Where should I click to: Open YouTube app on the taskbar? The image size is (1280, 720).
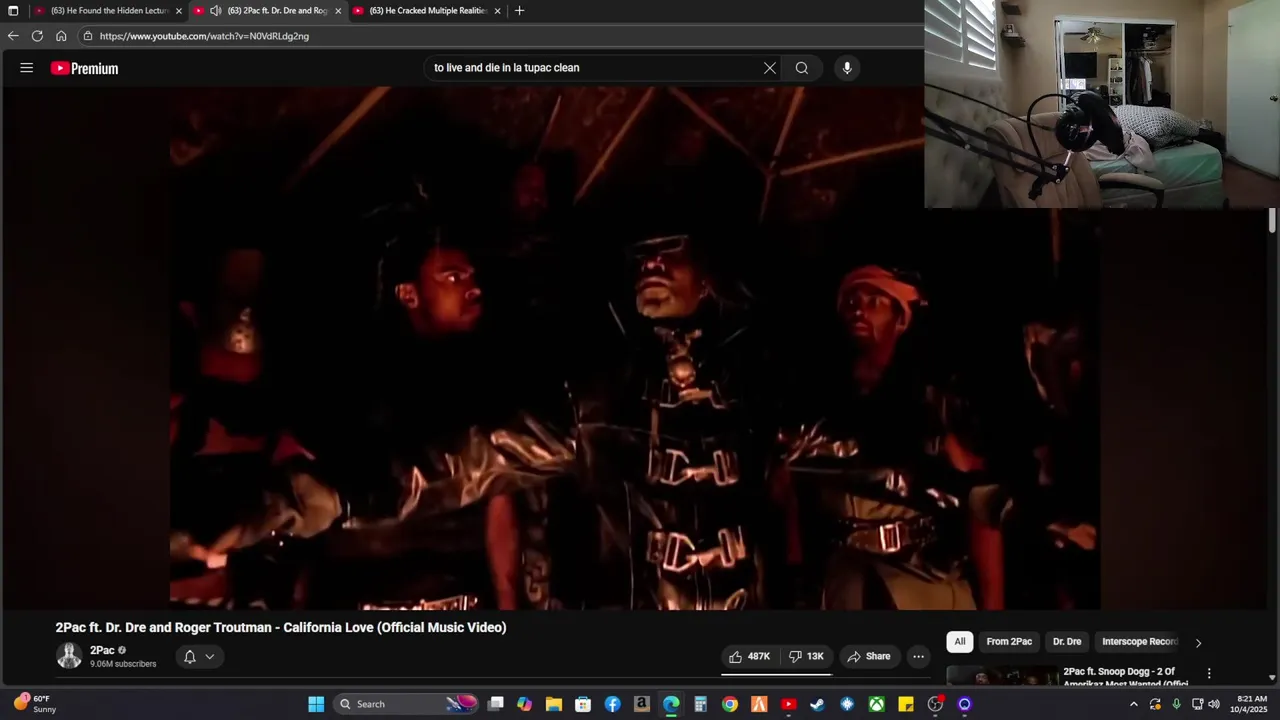788,704
